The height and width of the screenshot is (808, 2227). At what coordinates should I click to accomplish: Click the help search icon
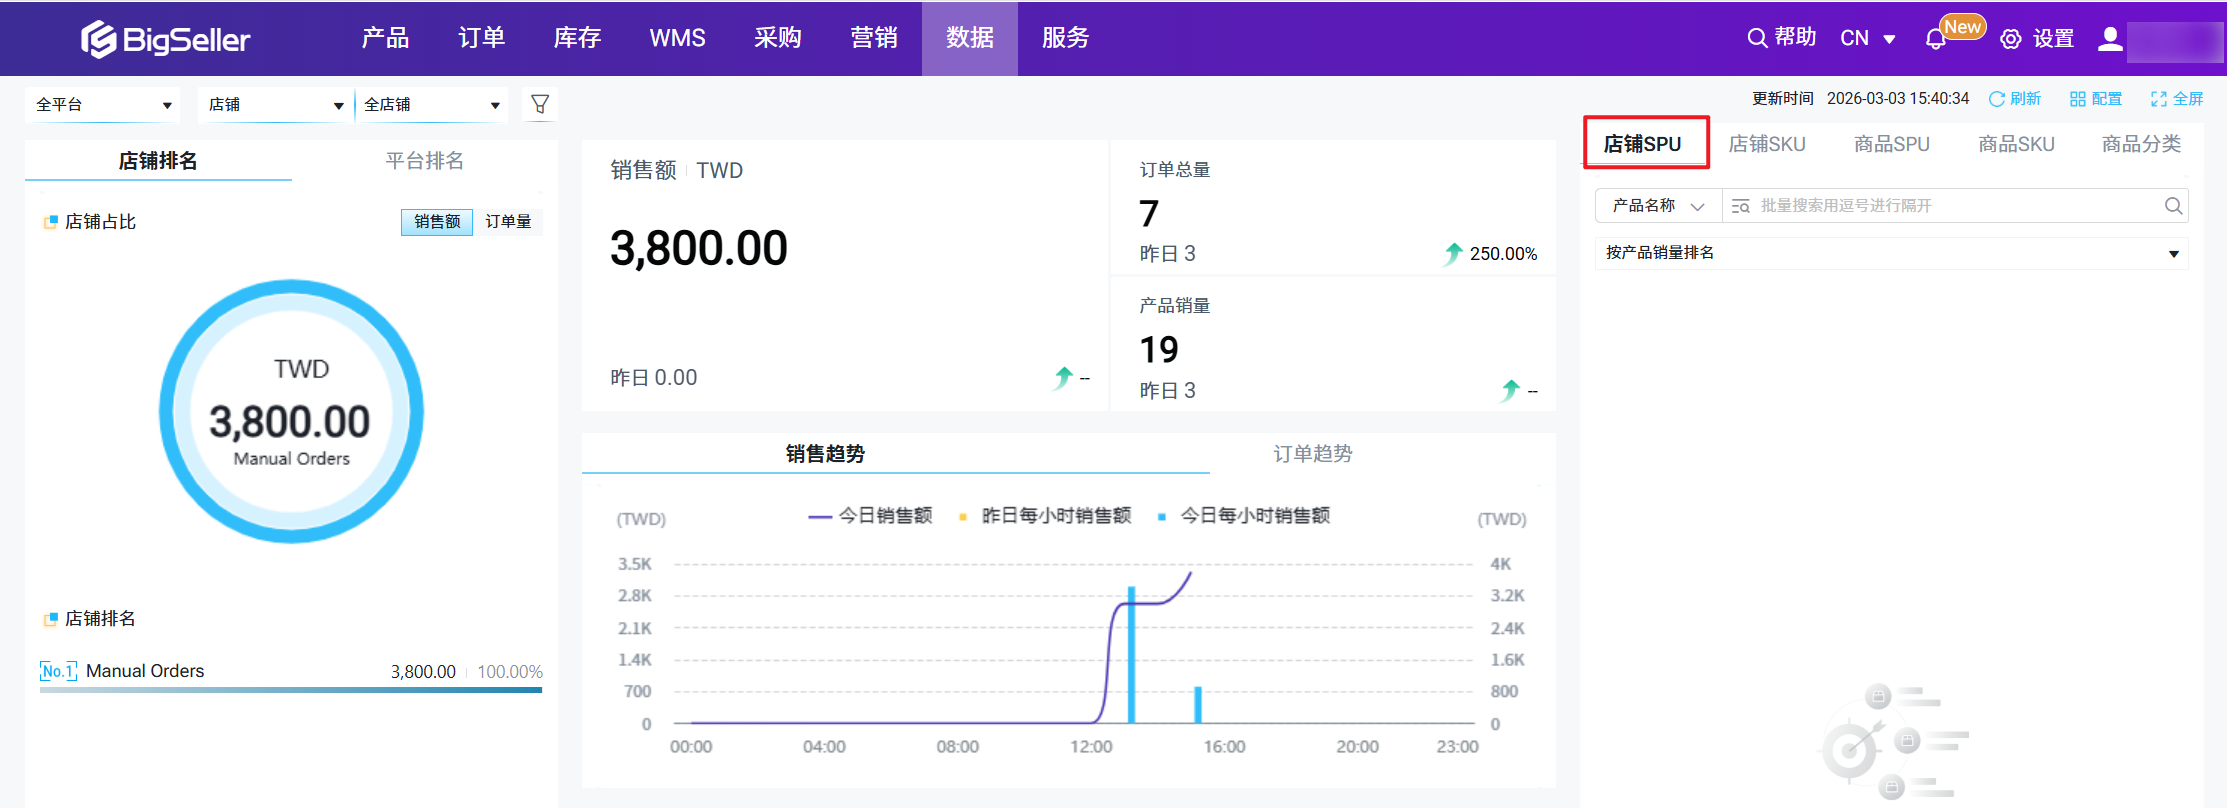[x=1757, y=38]
